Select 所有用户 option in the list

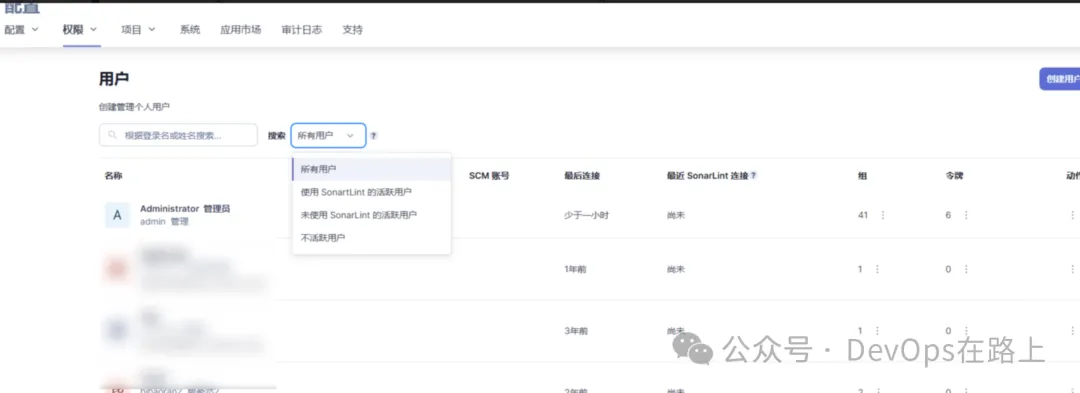coord(372,169)
